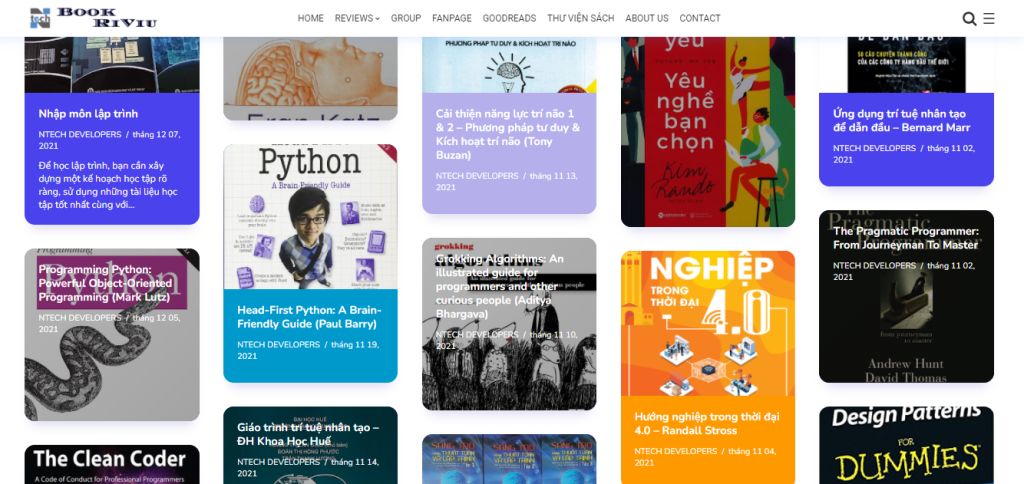The image size is (1024, 484).
Task: Click NTECH DEVELOPERS author on Head-First Python card
Action: [279, 344]
